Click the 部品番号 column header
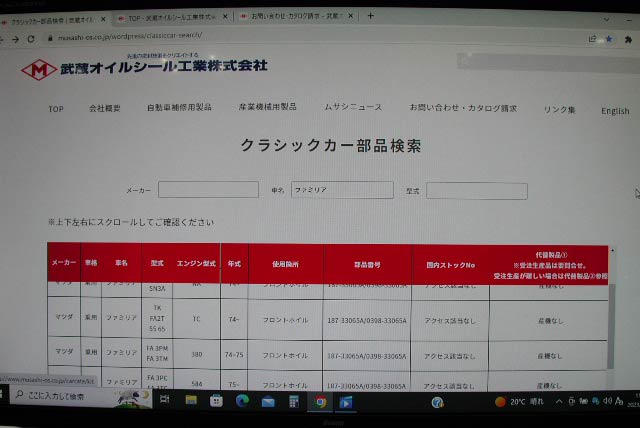 pos(367,265)
